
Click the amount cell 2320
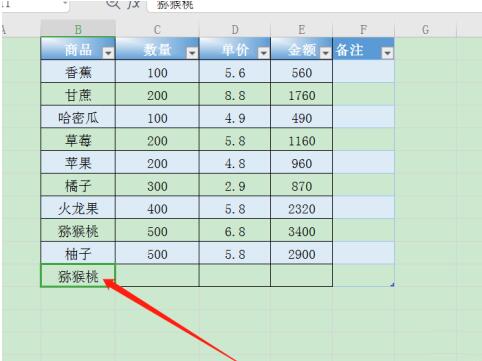(x=302, y=208)
